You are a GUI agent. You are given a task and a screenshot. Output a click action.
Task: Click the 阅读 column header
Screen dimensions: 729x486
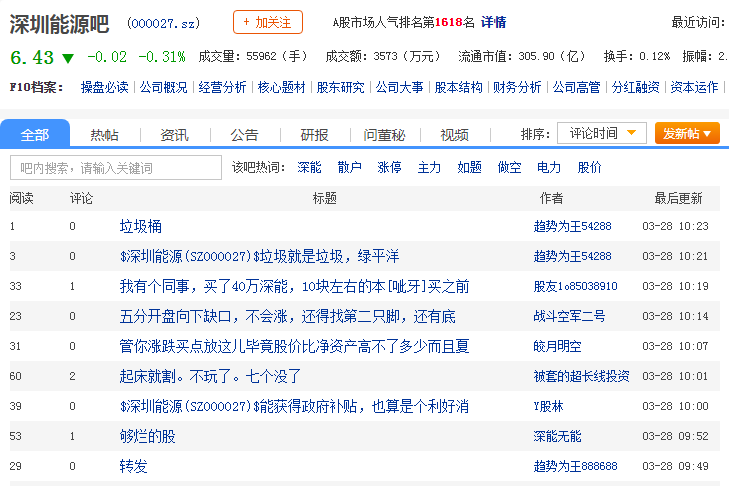[x=21, y=198]
